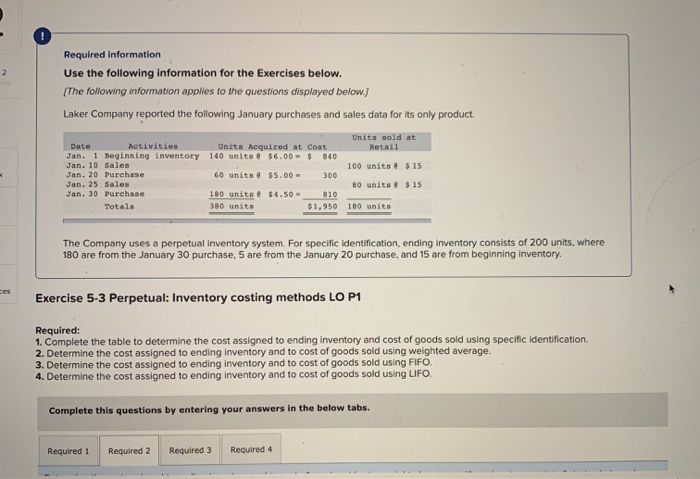Click the $1,950 total cost value
Viewport: 700px width, 479px height.
pyautogui.click(x=322, y=207)
